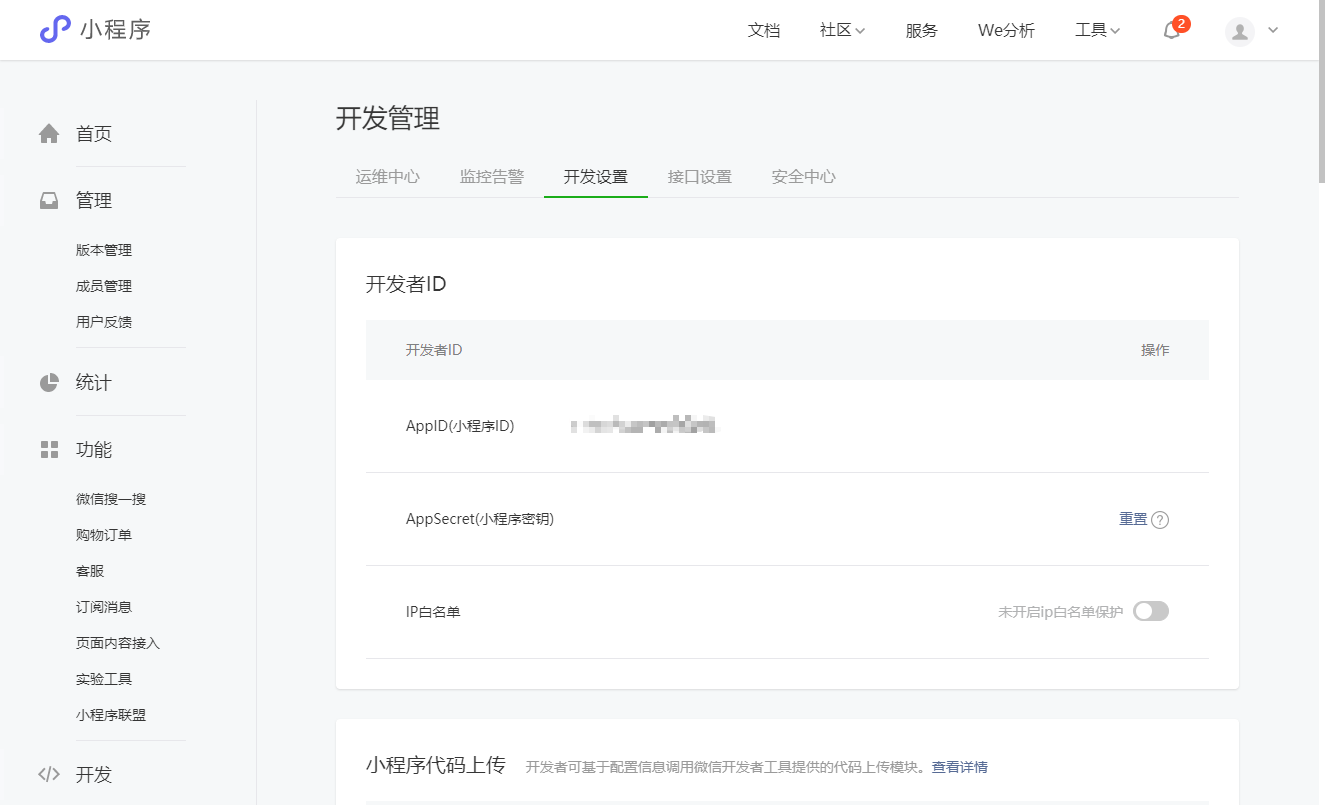Open 客服 in the sidebar
The image size is (1325, 805).
pyautogui.click(x=90, y=571)
